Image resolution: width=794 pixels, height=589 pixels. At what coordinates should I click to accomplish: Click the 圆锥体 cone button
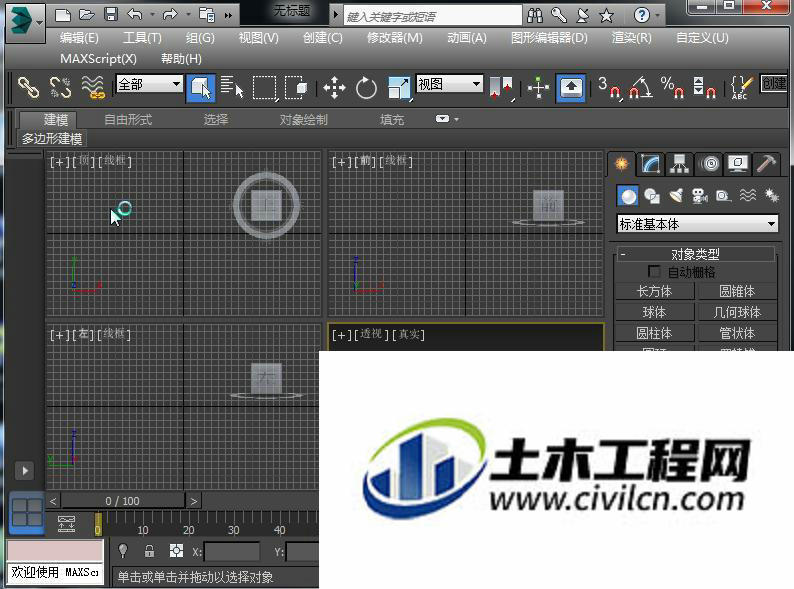tap(737, 291)
